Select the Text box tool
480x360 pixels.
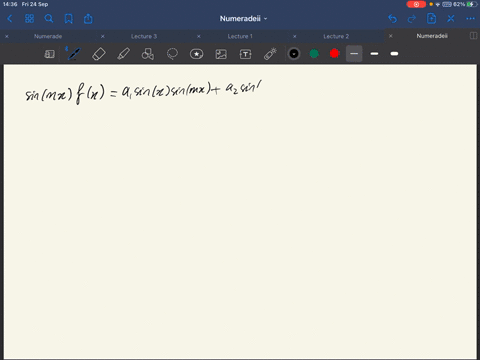tap(246, 54)
